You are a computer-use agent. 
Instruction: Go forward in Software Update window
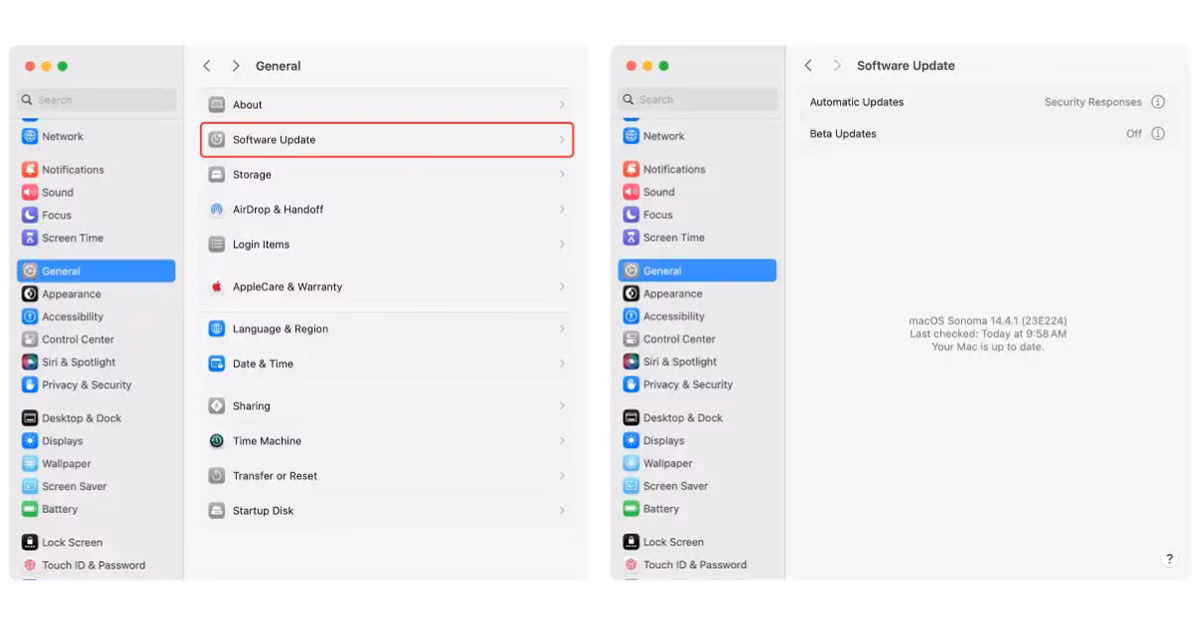(x=837, y=66)
